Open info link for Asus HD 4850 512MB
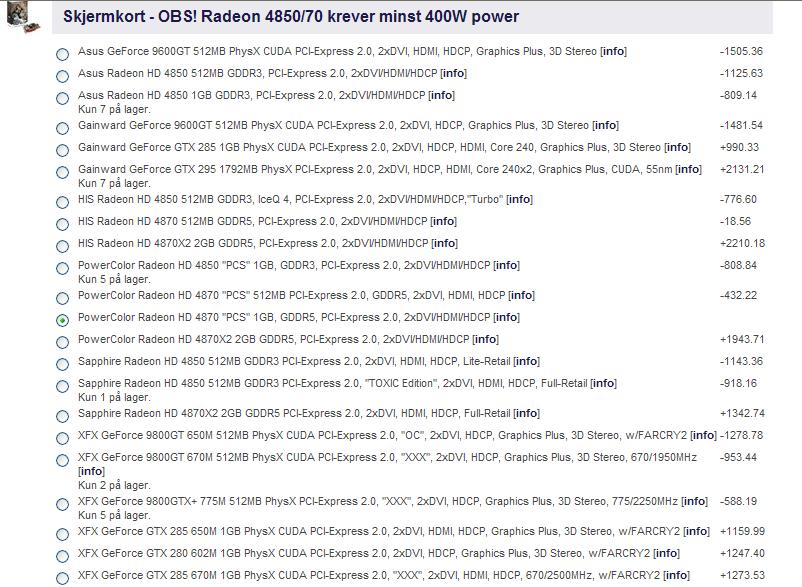 tap(454, 73)
